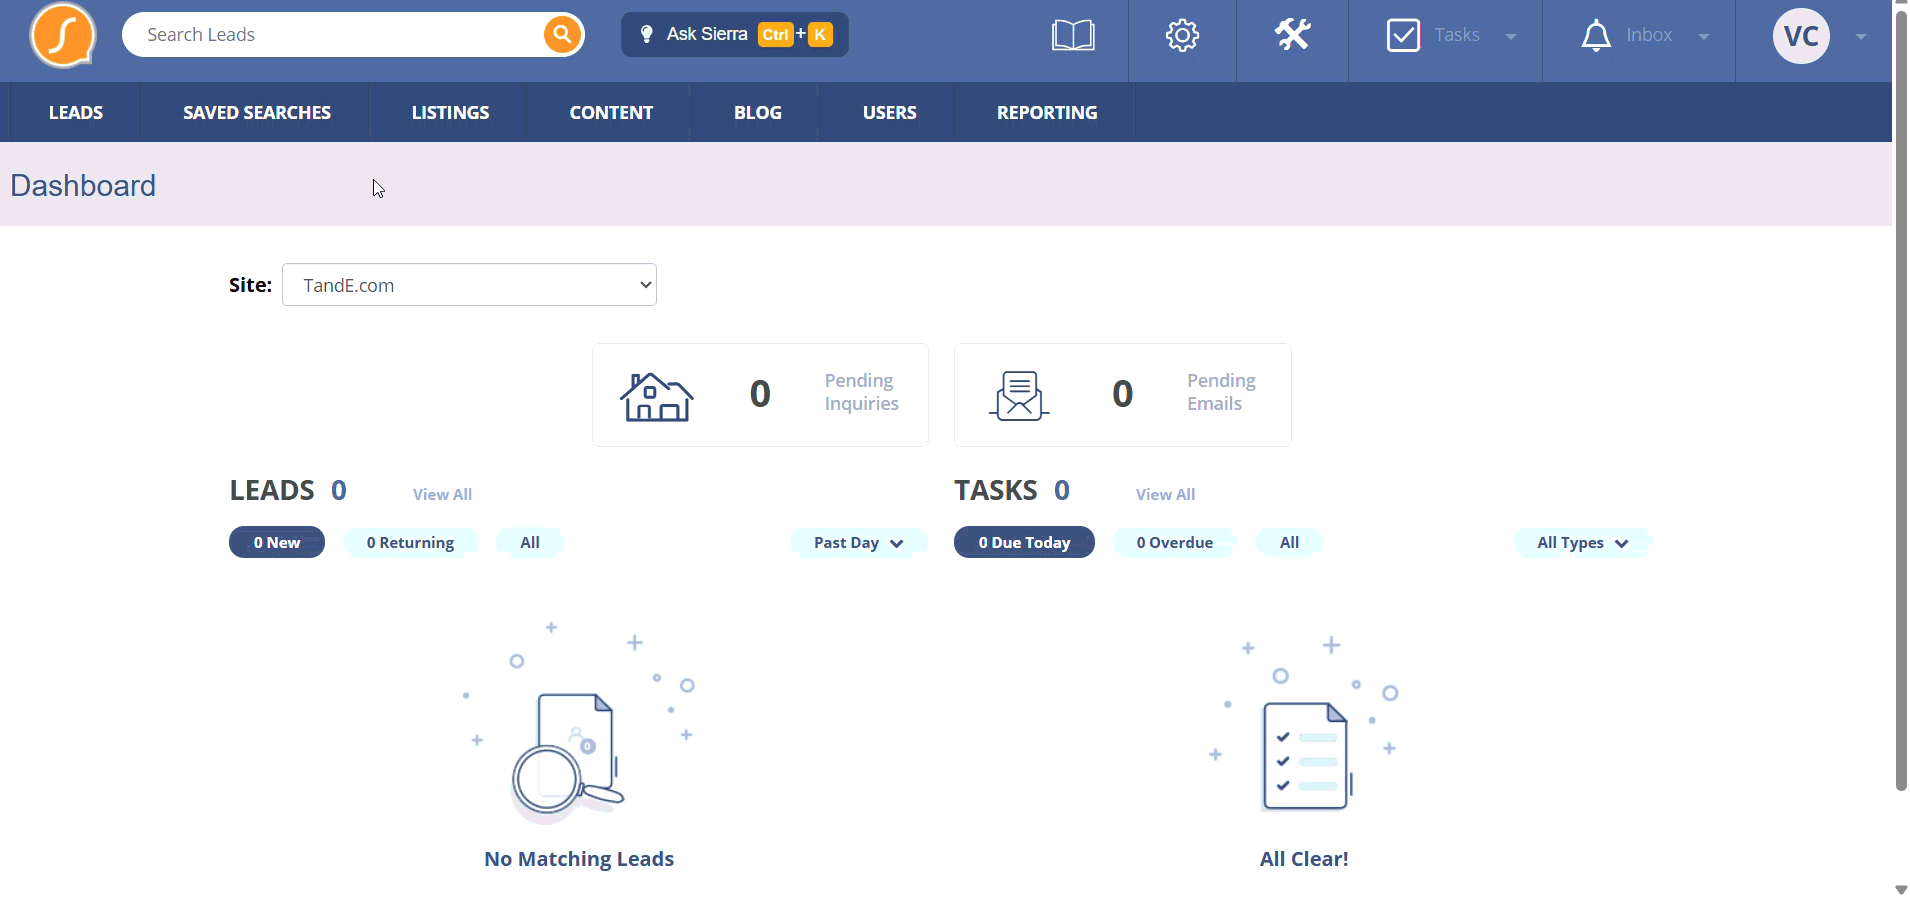
Task: Click the All Clear! text
Action: (1304, 859)
